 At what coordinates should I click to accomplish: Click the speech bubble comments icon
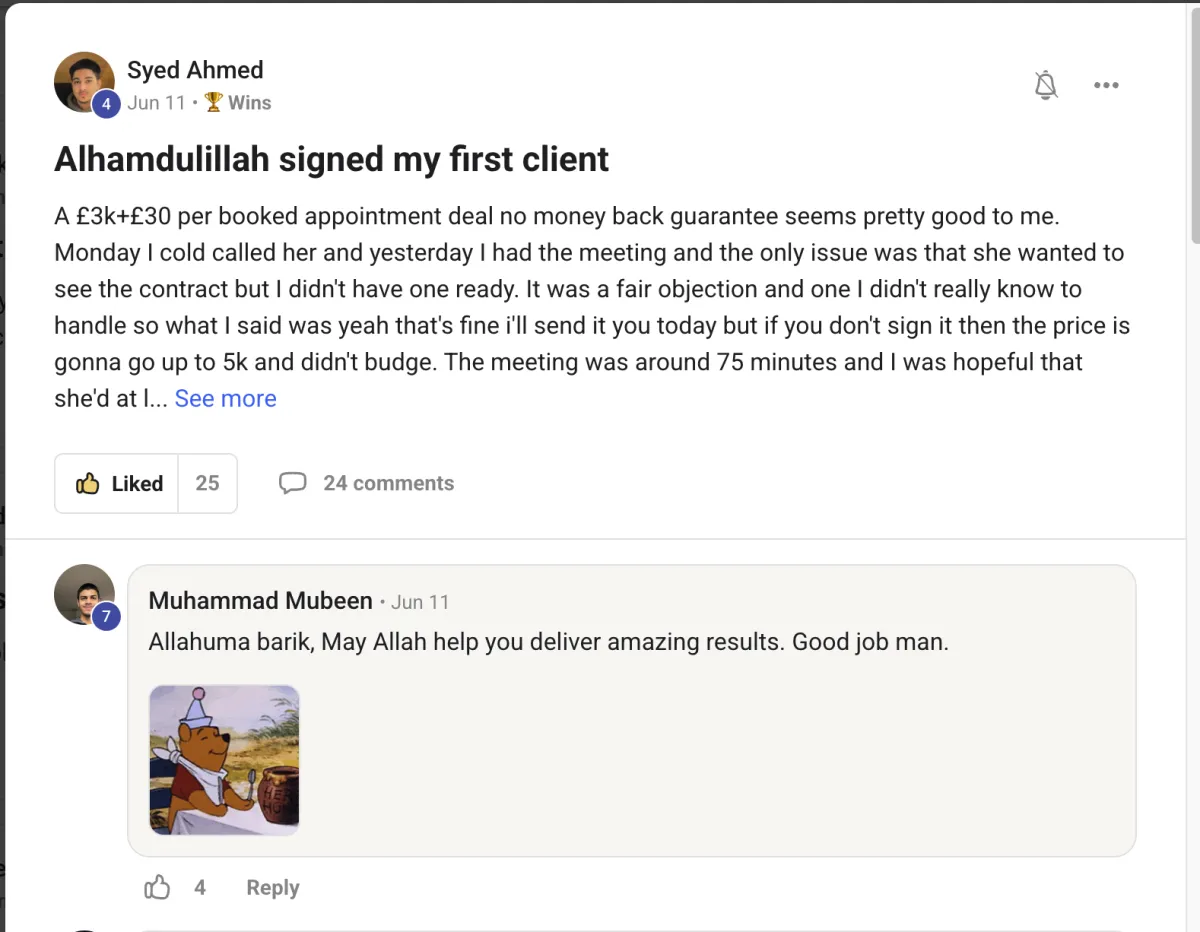(x=292, y=483)
